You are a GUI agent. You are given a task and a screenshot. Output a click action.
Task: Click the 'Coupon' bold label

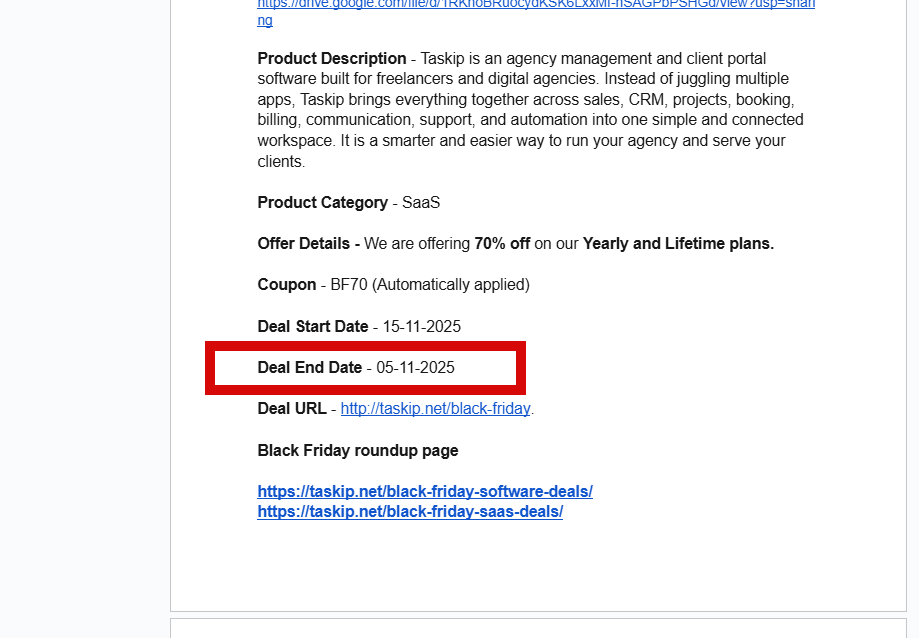[287, 285]
